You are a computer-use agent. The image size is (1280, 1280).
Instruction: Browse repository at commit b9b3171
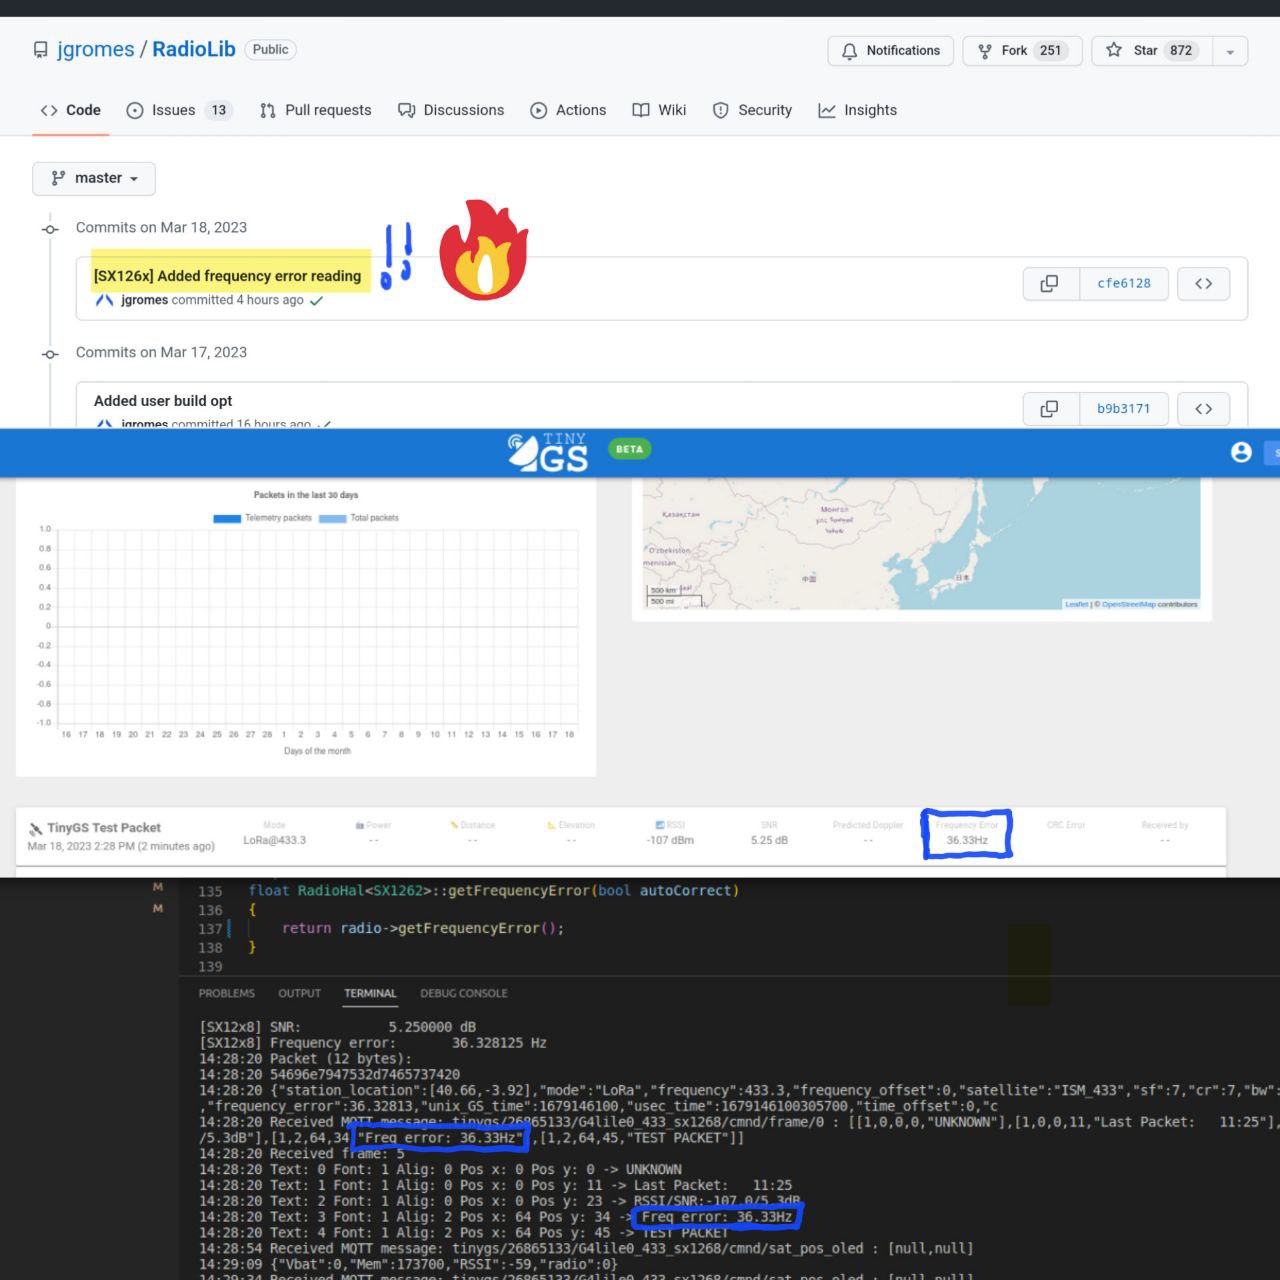1203,408
